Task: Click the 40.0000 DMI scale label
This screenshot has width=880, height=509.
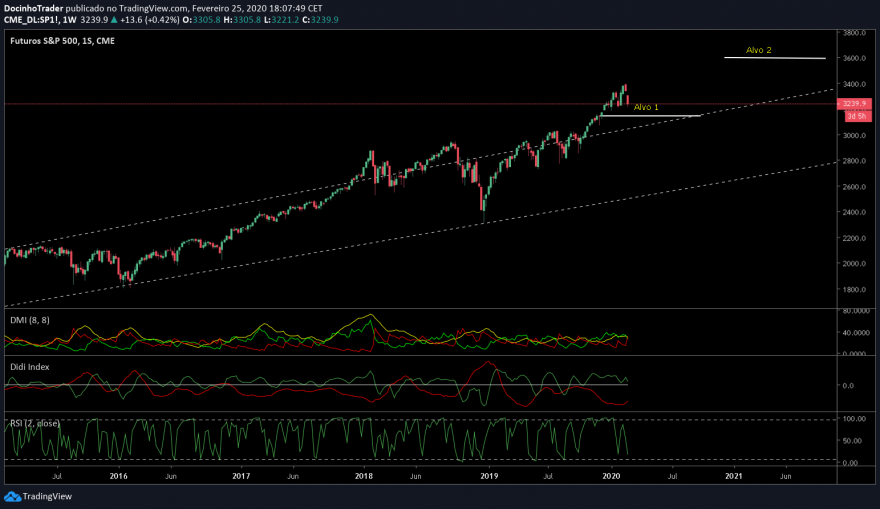Action: 856,333
